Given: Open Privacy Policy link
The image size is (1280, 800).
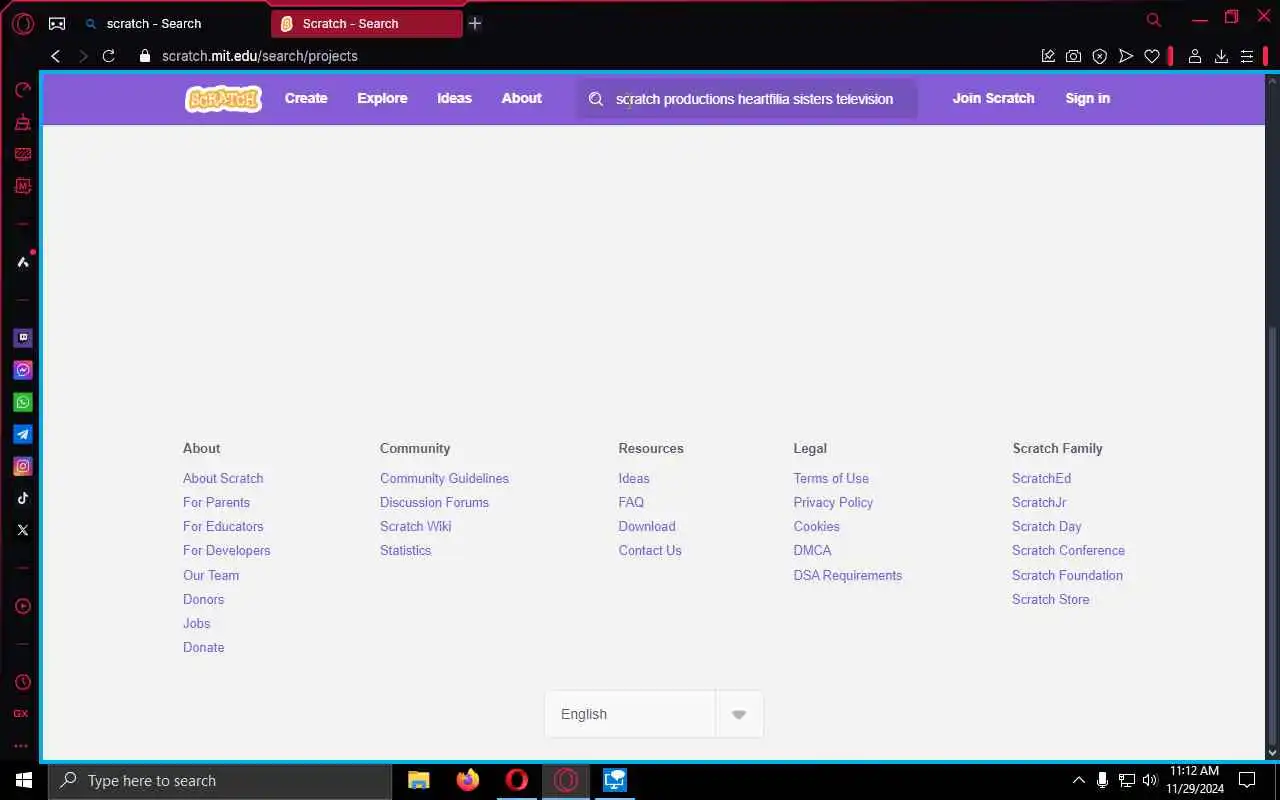Looking at the screenshot, I should point(833,502).
